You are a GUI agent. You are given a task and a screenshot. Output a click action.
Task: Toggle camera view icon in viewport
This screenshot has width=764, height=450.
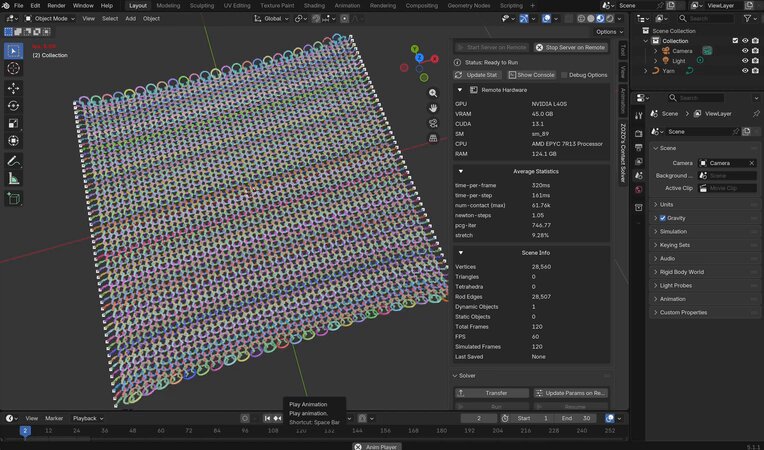[433, 123]
